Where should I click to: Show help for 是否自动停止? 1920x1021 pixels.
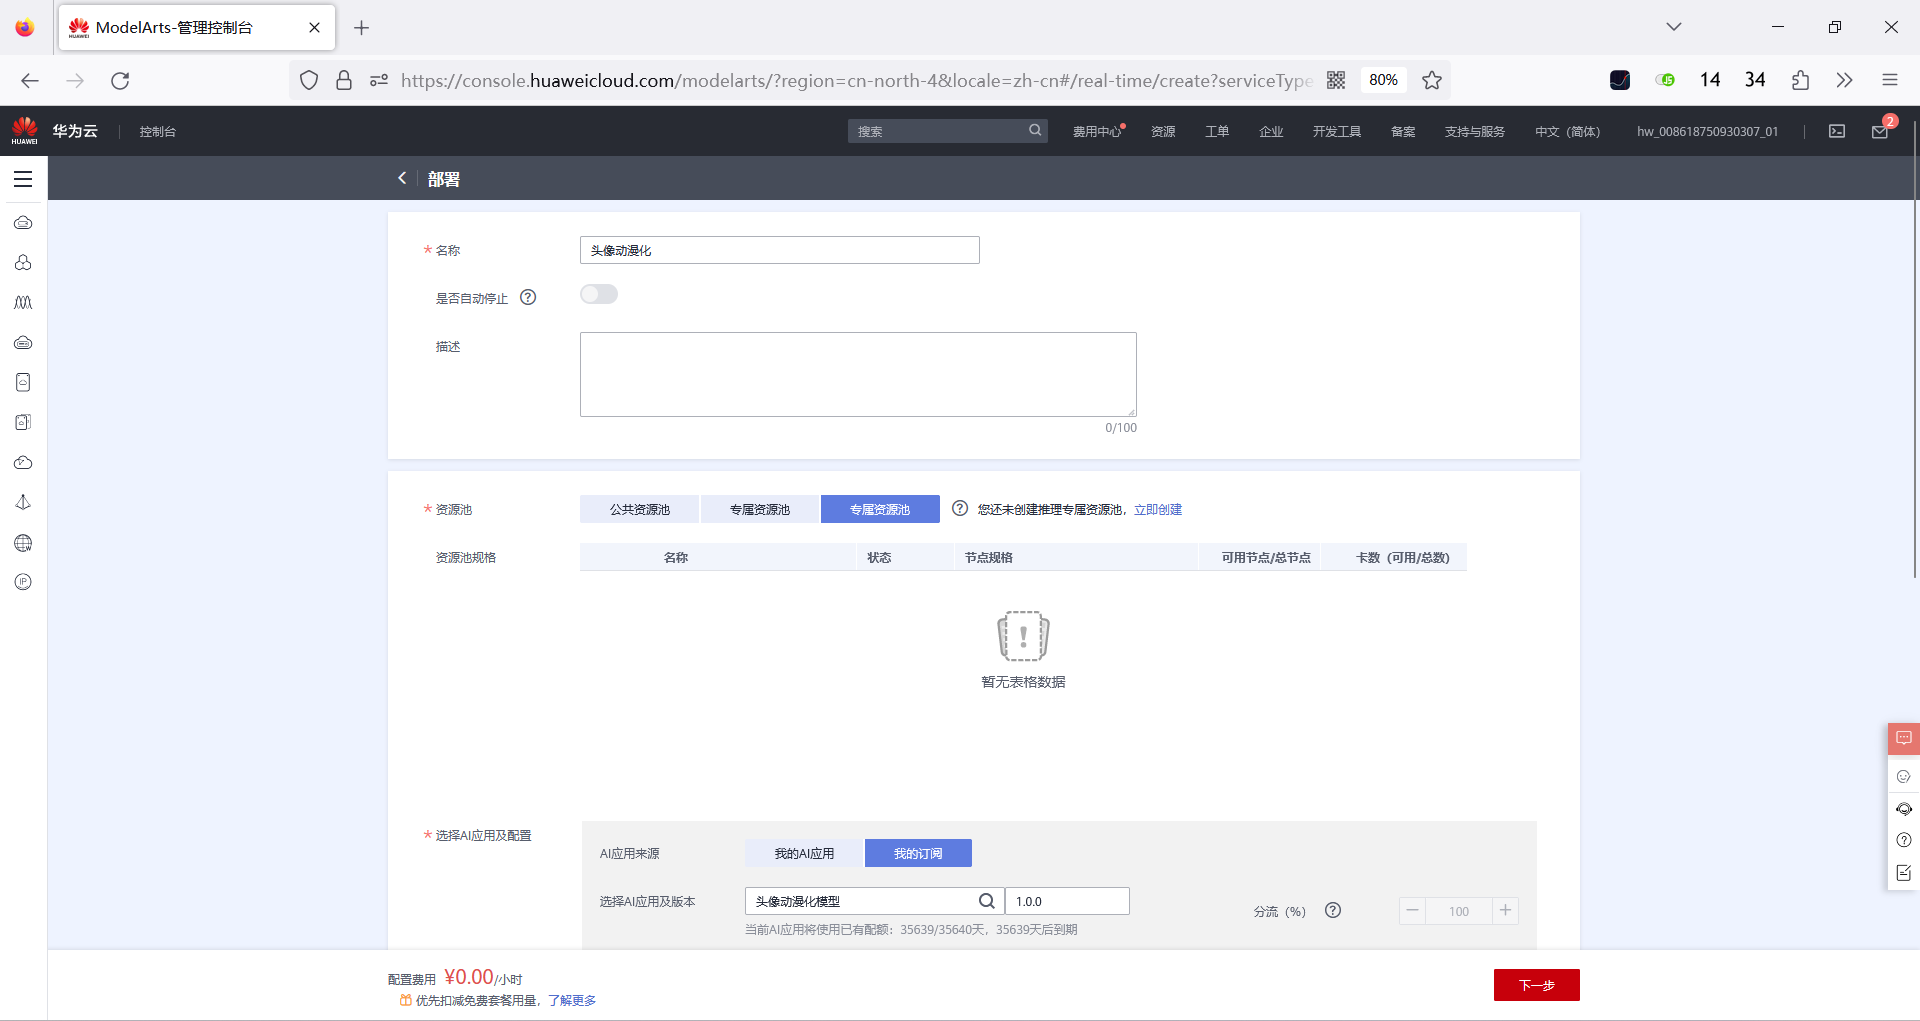[x=528, y=297]
